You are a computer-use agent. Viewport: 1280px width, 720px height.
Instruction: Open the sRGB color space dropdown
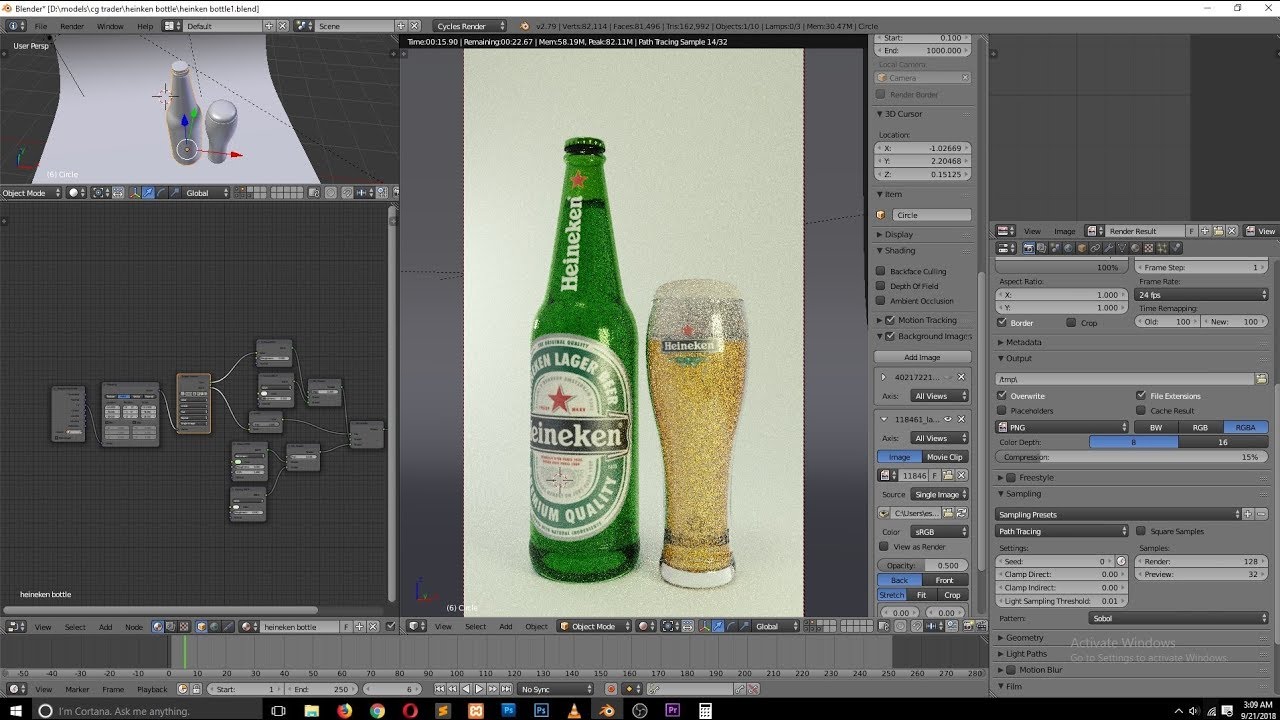coord(939,532)
